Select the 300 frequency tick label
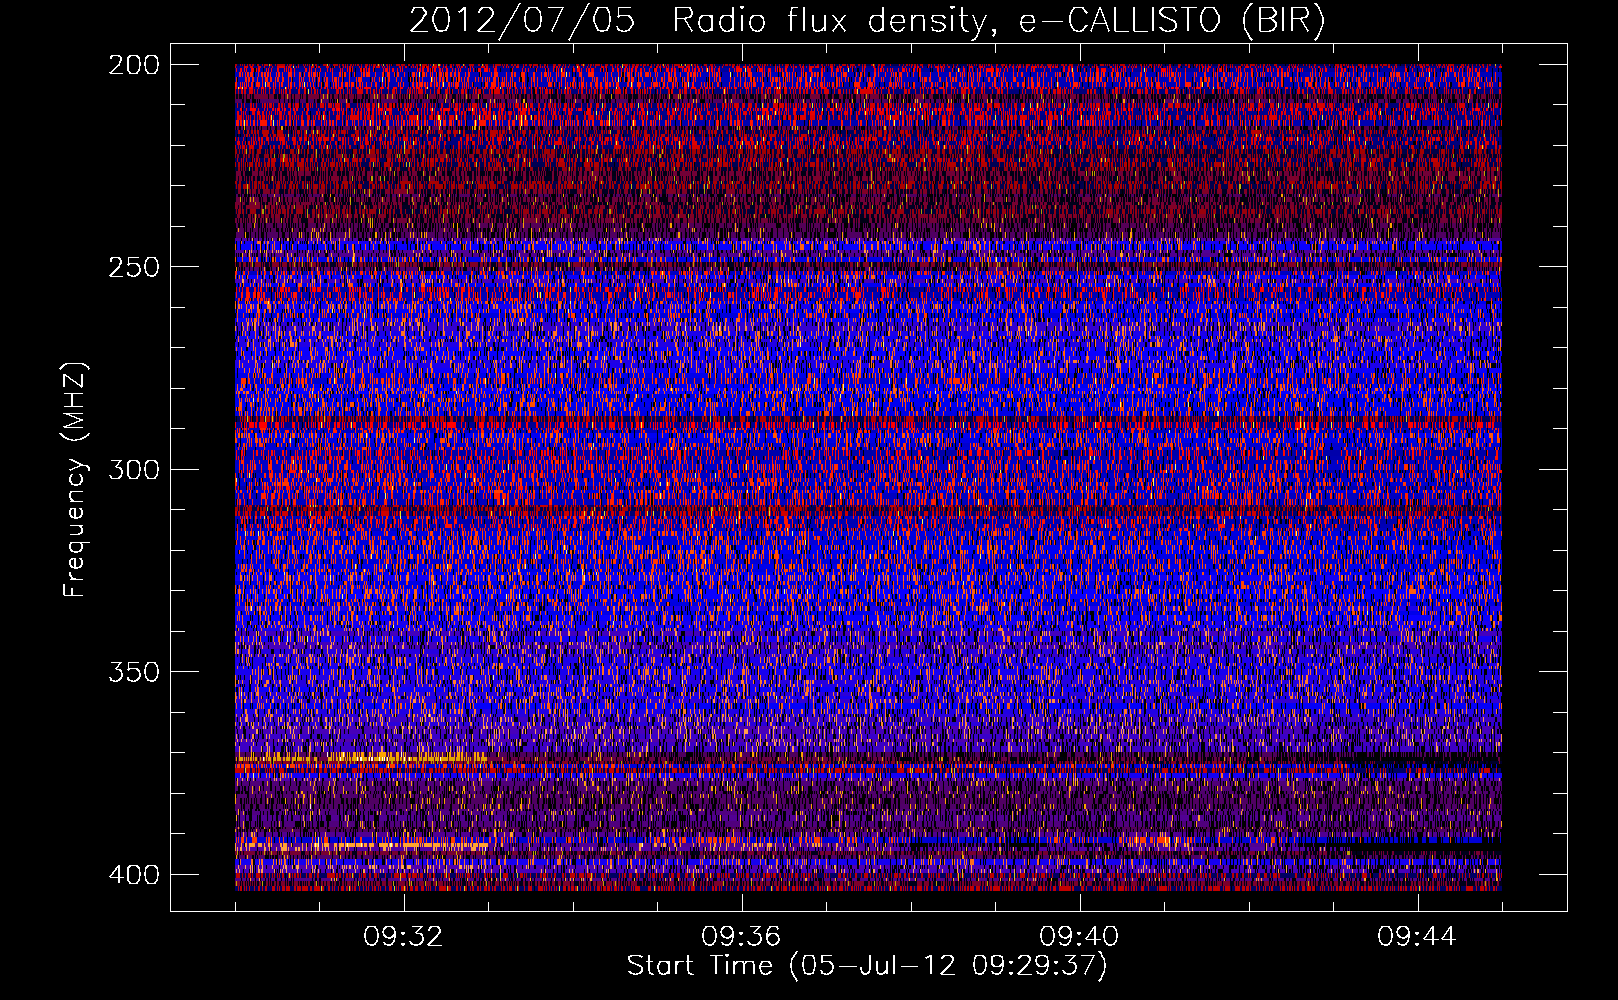Screen dimensions: 1618x1000 click(133, 469)
